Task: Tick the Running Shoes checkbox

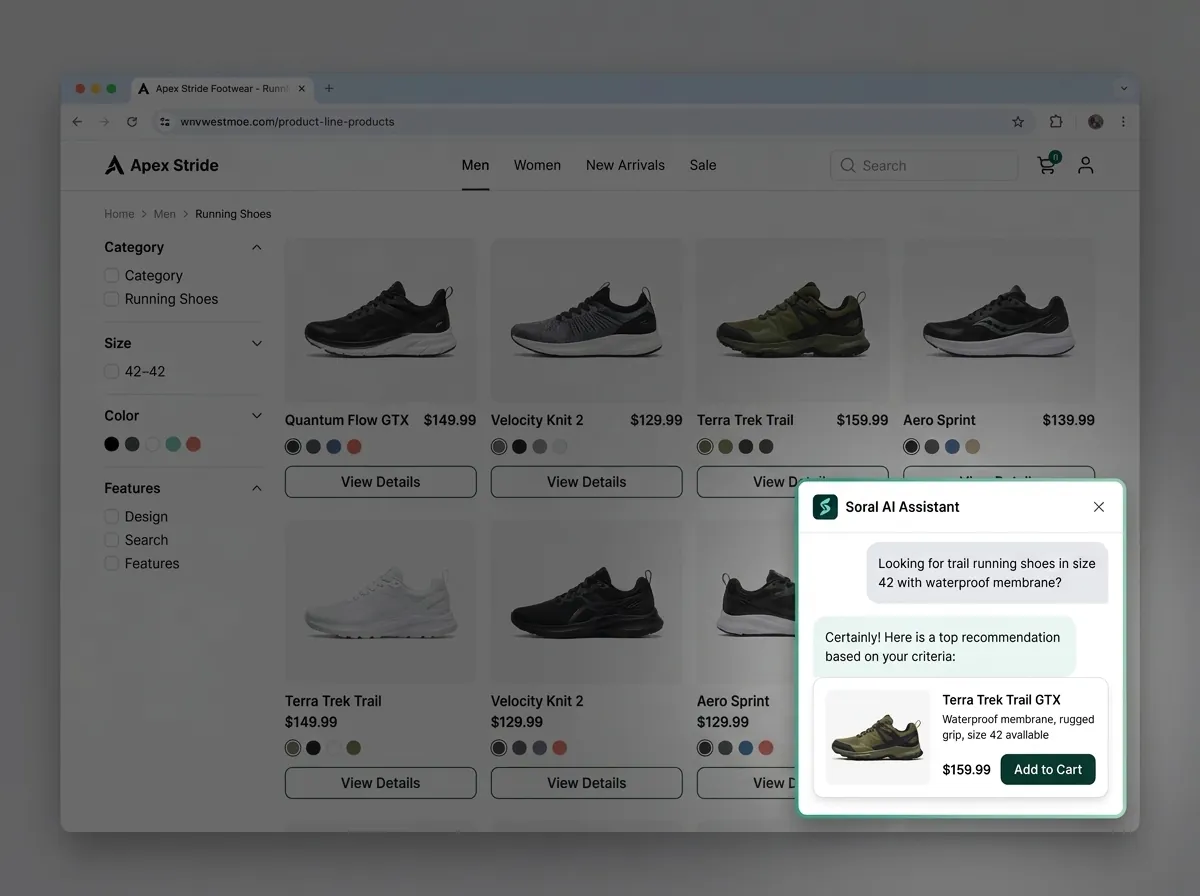Action: pos(112,299)
